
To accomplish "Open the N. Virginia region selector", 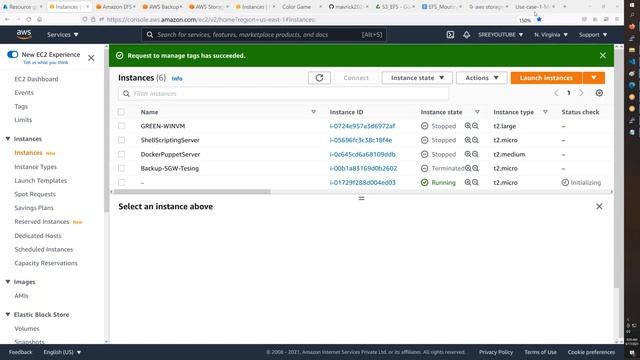I will pos(551,35).
